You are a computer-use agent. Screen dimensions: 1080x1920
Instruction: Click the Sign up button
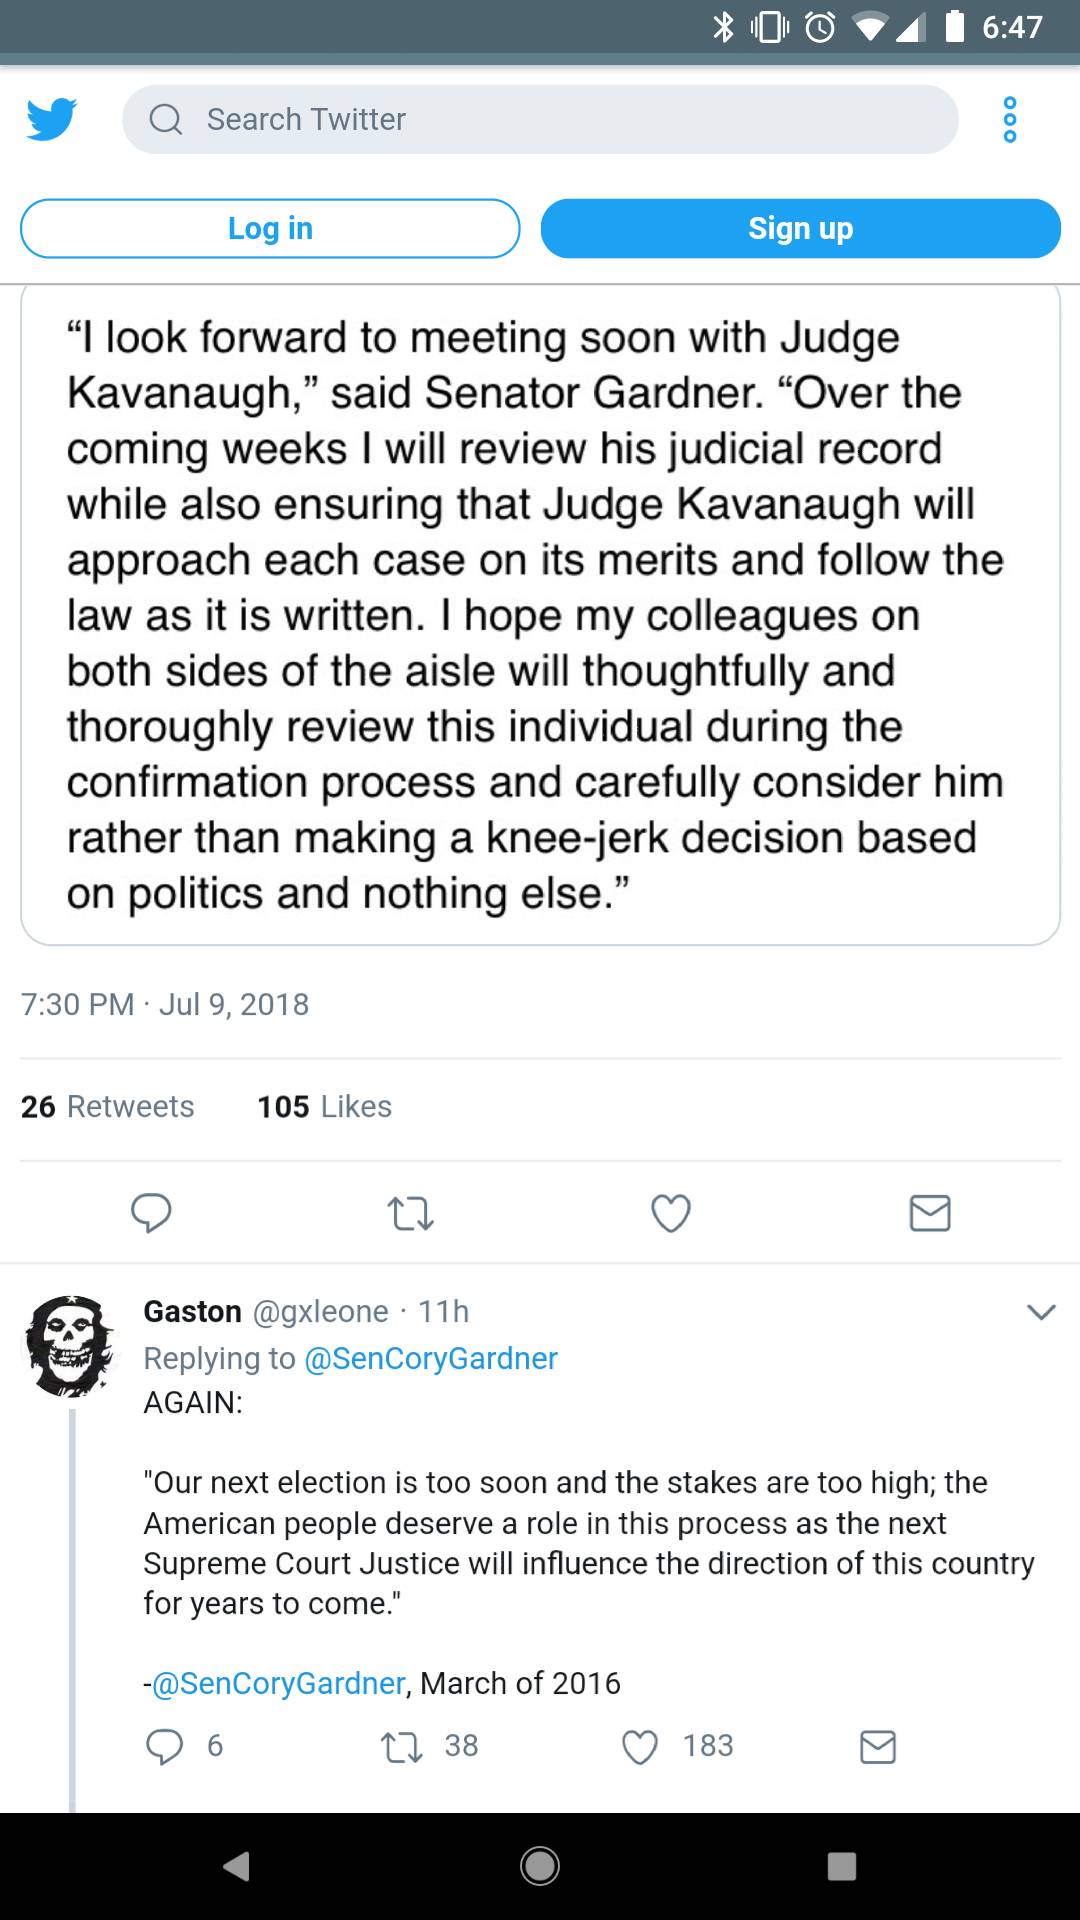pyautogui.click(x=800, y=228)
